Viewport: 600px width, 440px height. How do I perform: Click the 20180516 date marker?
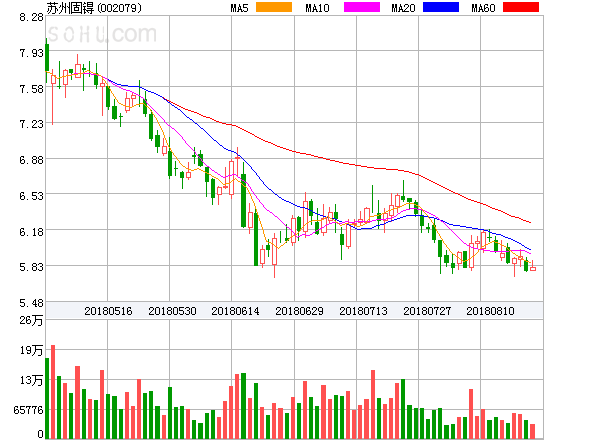(109, 311)
